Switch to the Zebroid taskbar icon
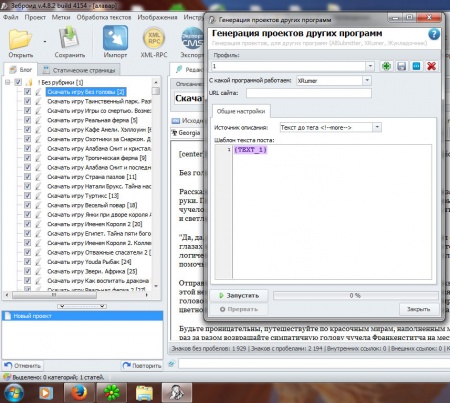The width and height of the screenshot is (450, 403). pos(177,393)
